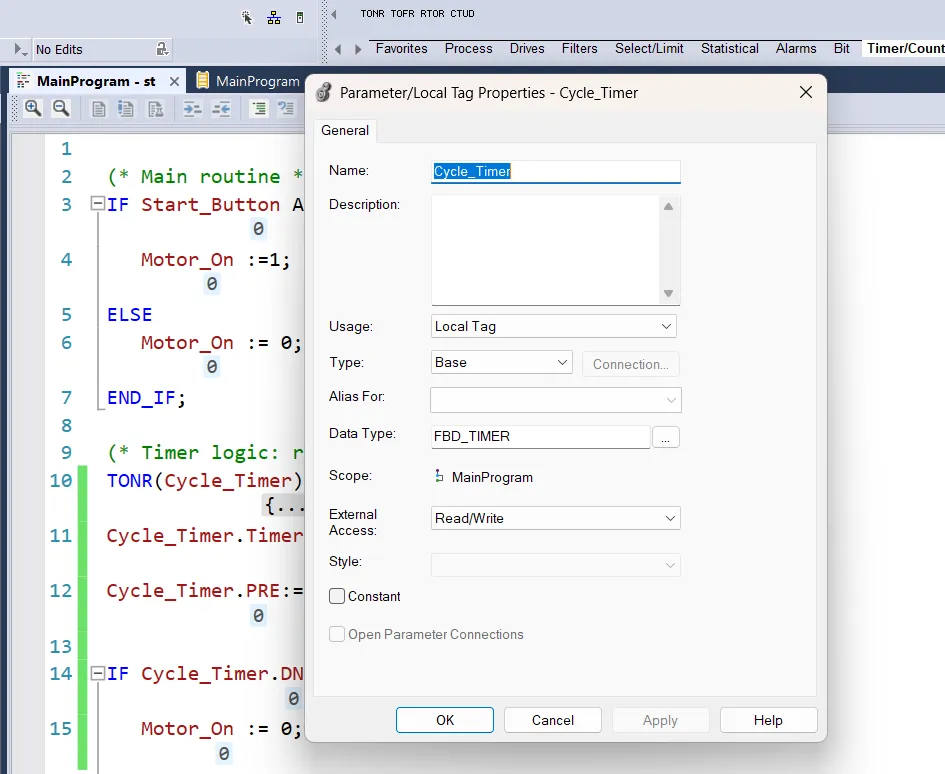Click the decrease indent icon
Screen dimensions: 945x774
(x=221, y=109)
